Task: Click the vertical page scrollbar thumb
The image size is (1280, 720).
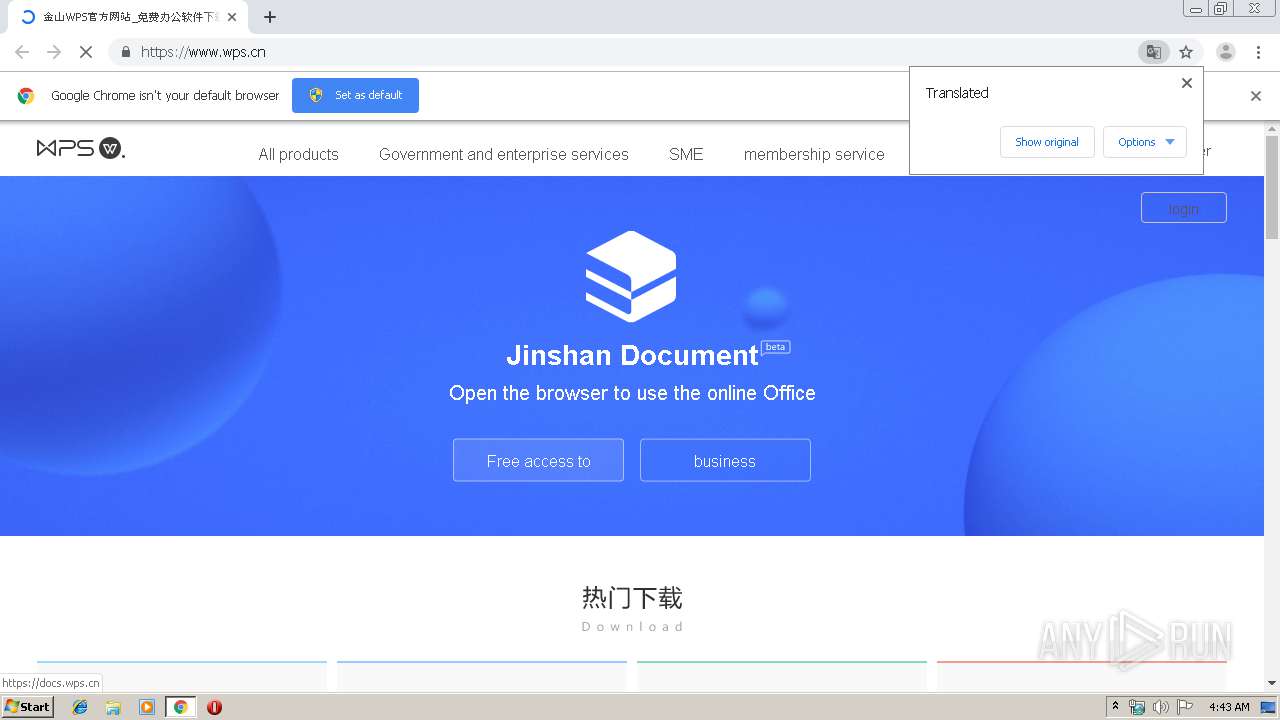Action: click(1272, 187)
